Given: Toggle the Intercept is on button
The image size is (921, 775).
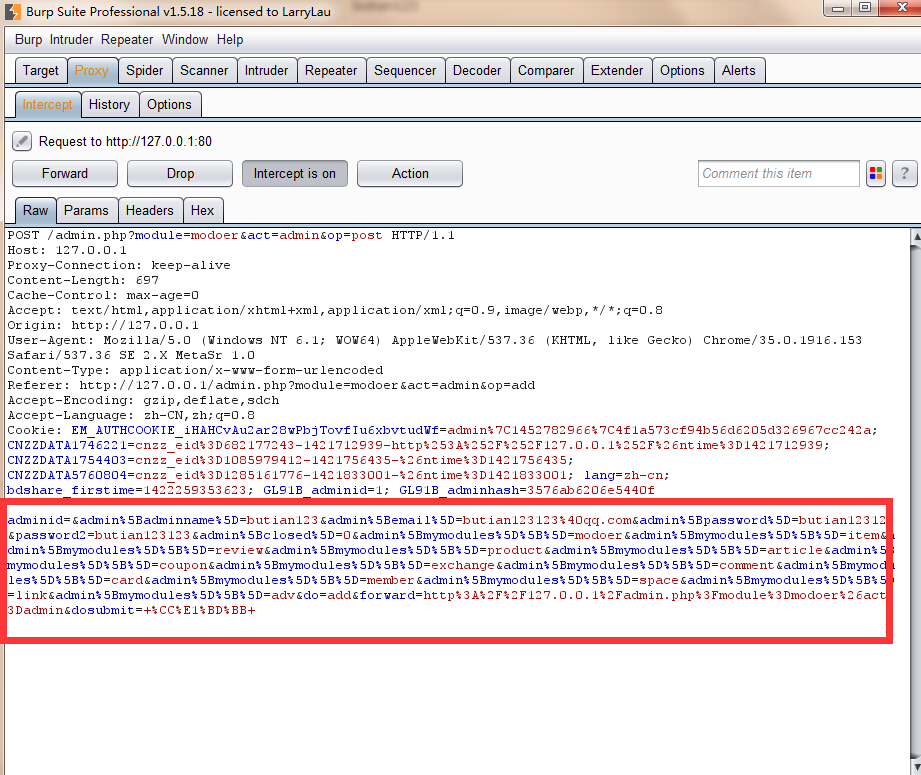Looking at the screenshot, I should click(295, 174).
